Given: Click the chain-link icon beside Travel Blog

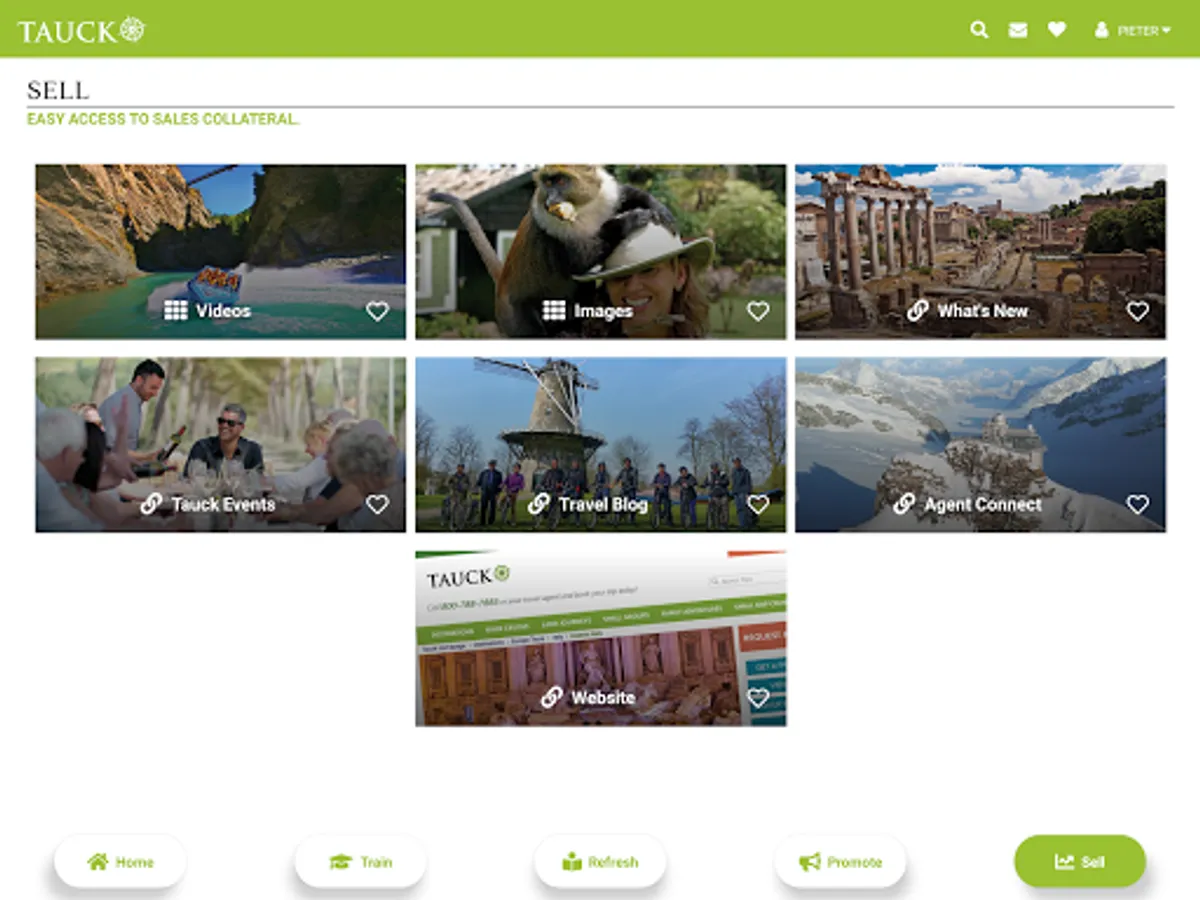Looking at the screenshot, I should point(539,504).
